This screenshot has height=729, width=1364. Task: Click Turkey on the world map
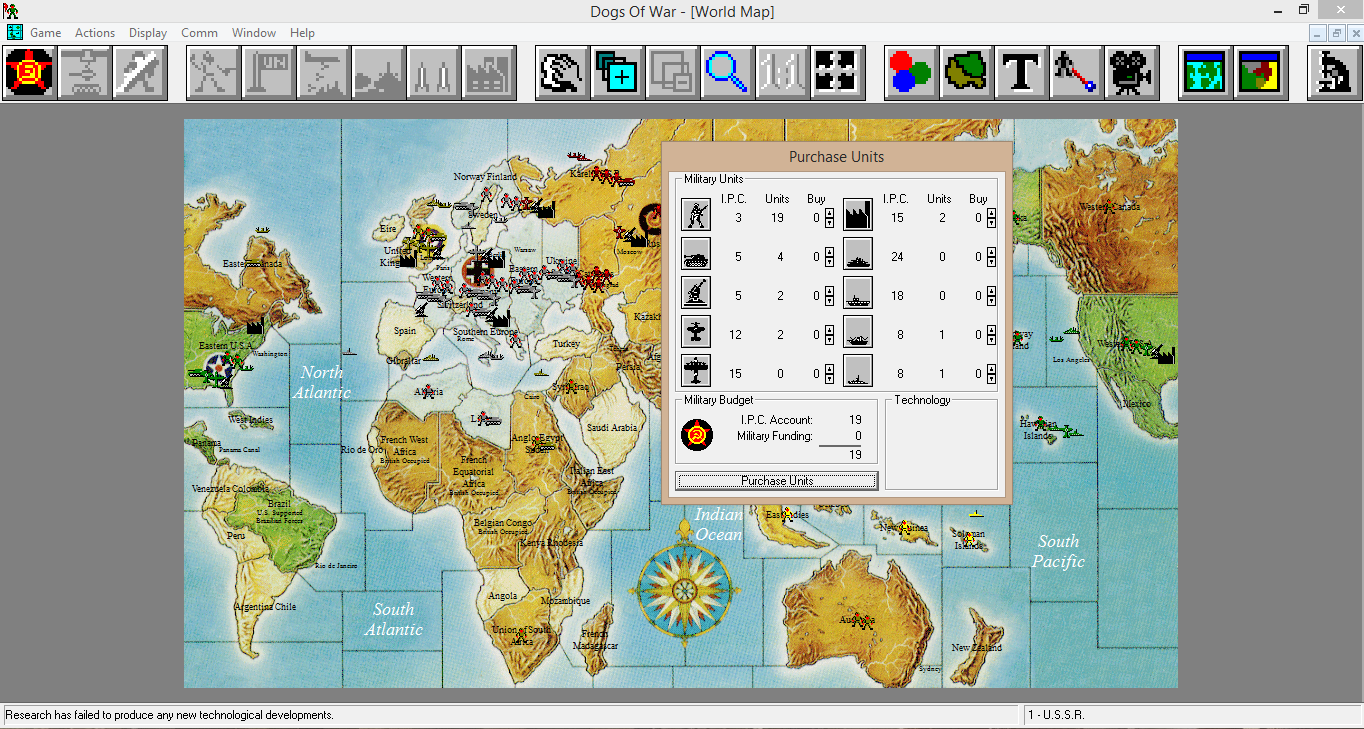[566, 343]
